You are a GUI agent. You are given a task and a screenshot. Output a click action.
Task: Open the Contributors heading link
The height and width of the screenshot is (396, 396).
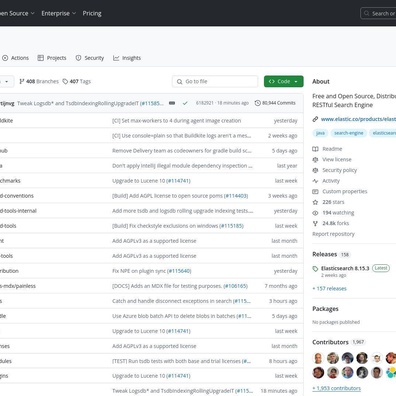coord(330,342)
